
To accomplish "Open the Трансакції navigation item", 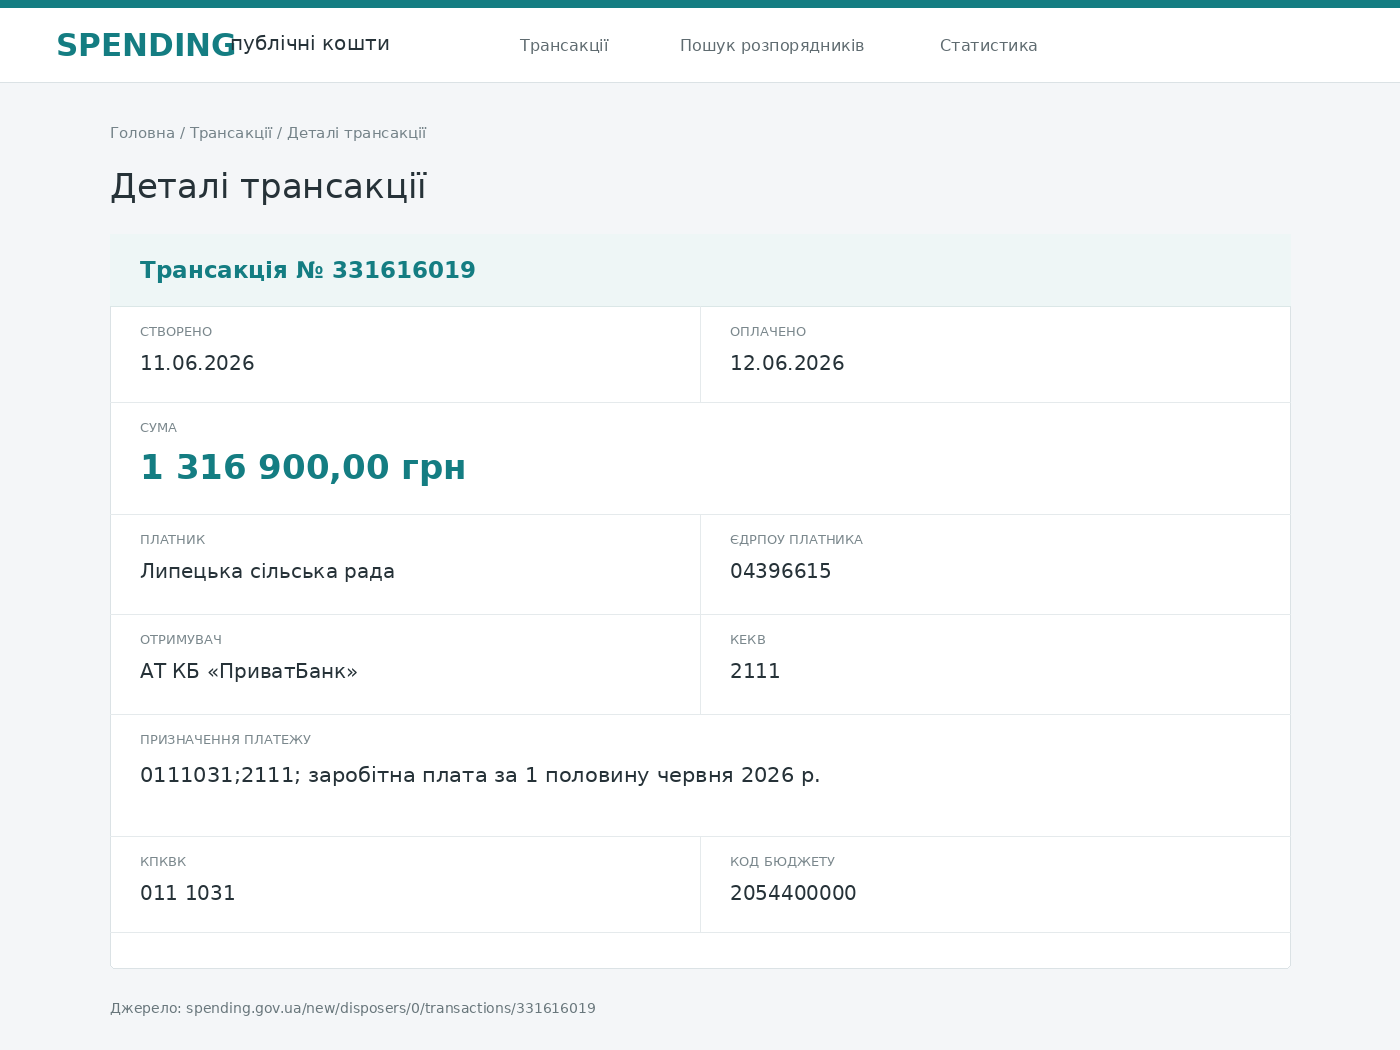I will point(564,46).
